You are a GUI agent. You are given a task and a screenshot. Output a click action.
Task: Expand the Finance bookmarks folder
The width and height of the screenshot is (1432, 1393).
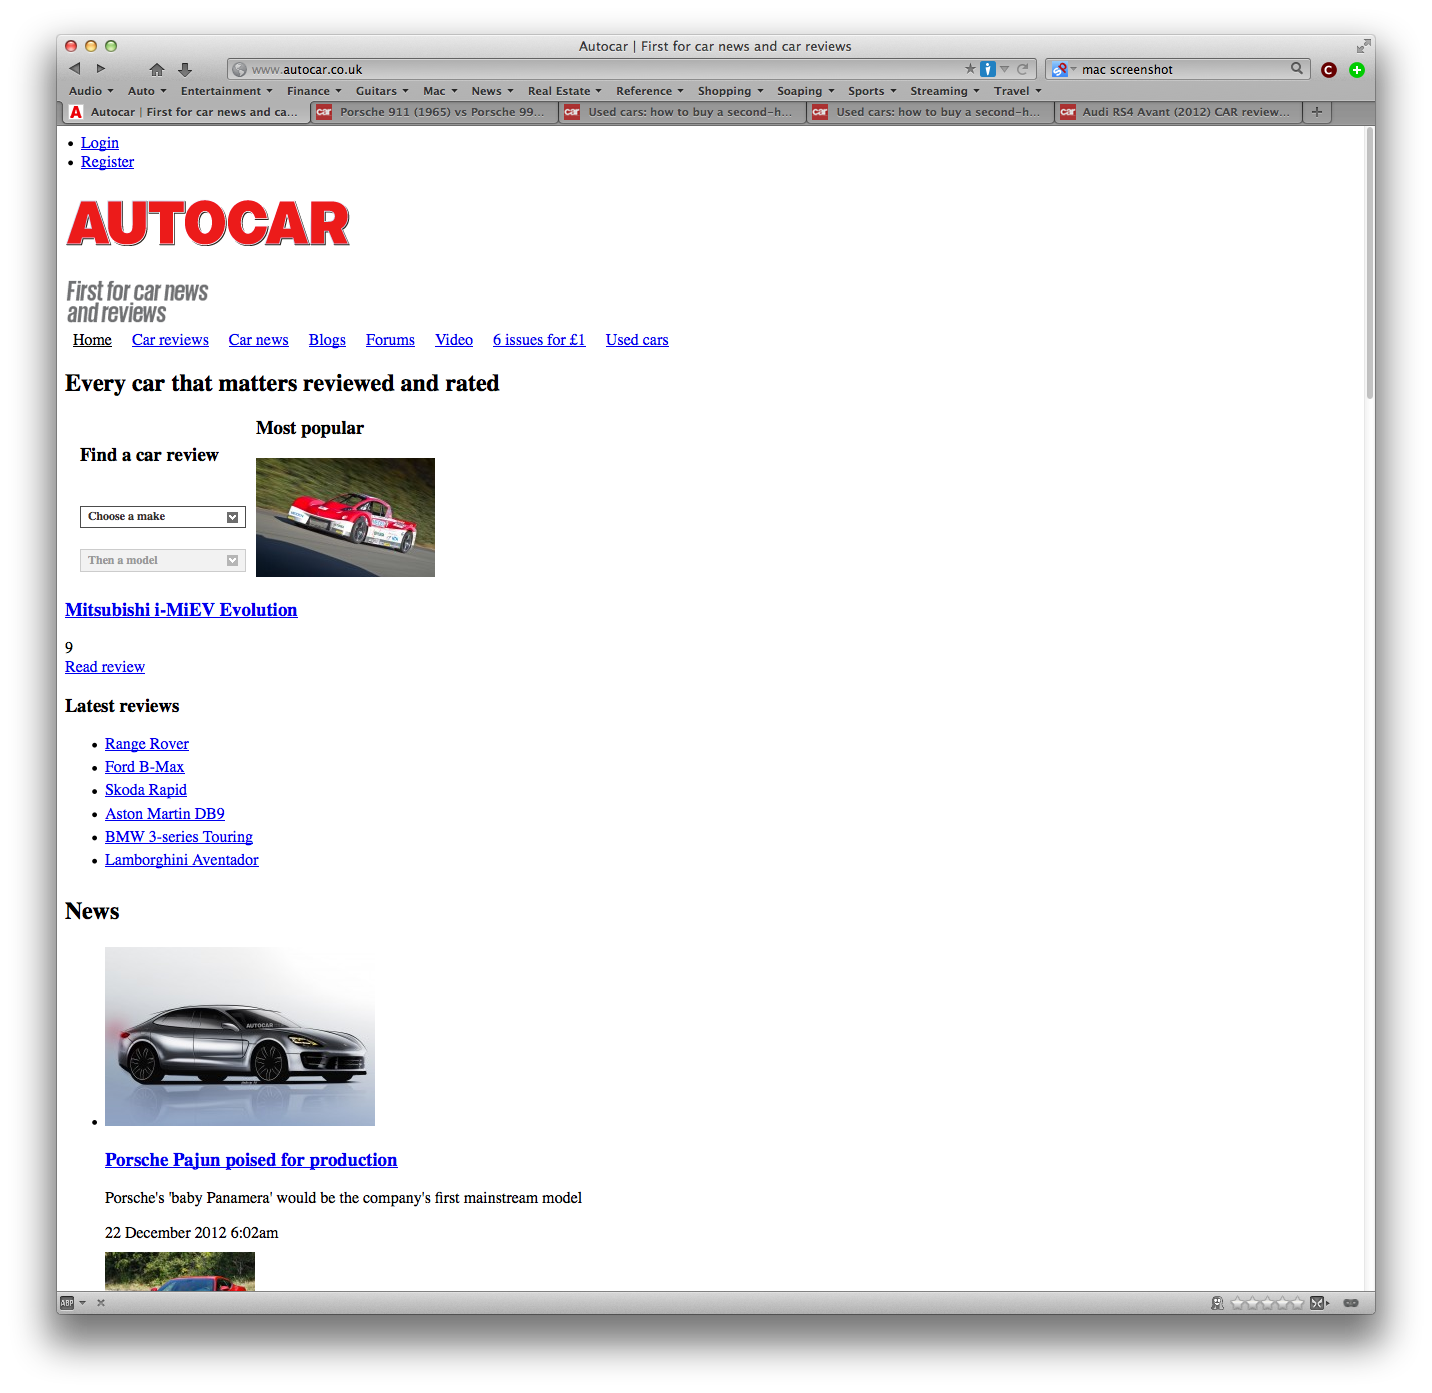click(314, 91)
